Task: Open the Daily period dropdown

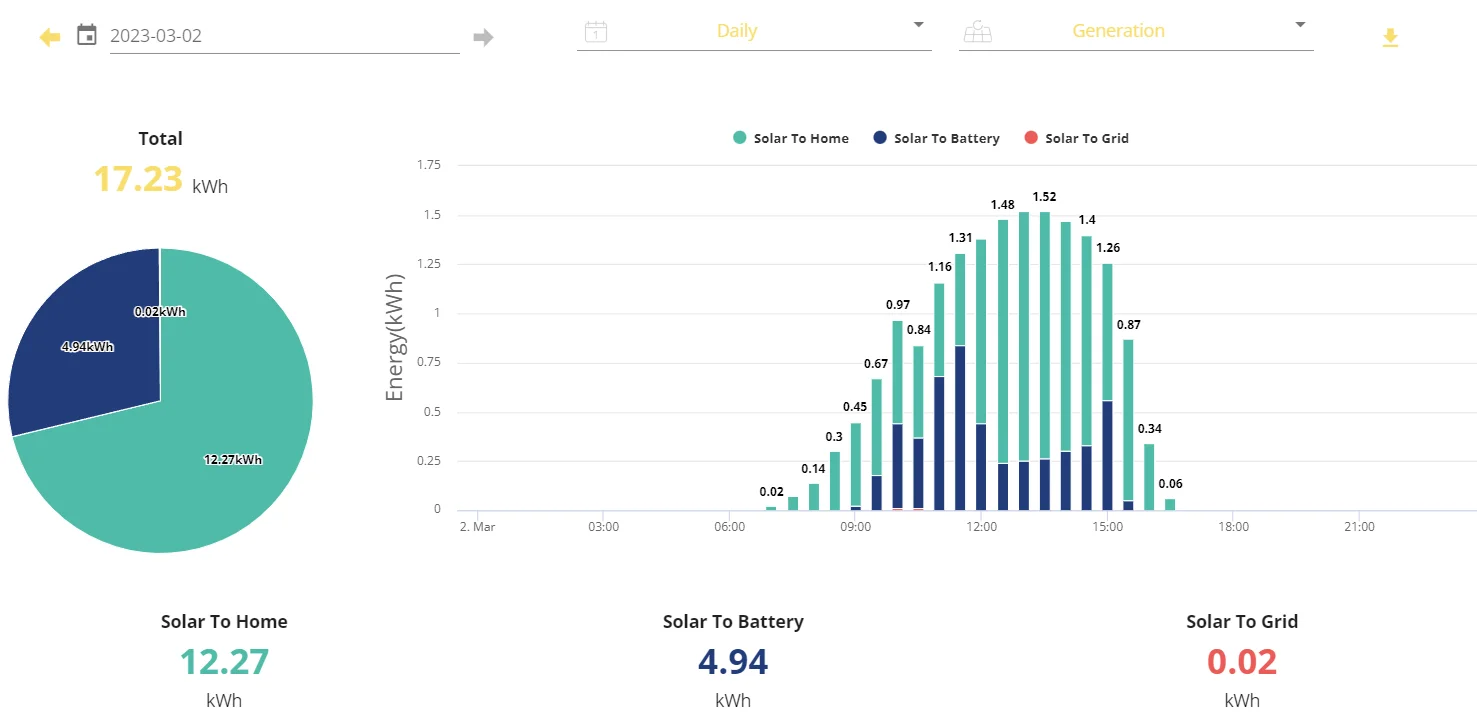Action: 754,31
